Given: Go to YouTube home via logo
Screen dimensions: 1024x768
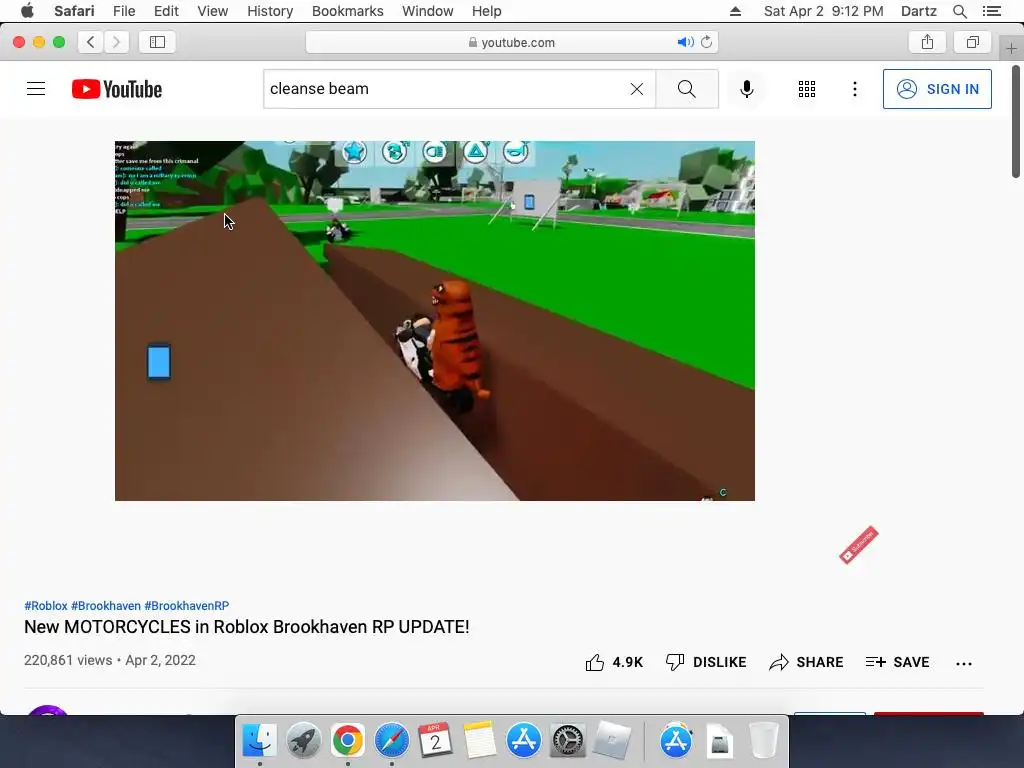Looking at the screenshot, I should (117, 89).
